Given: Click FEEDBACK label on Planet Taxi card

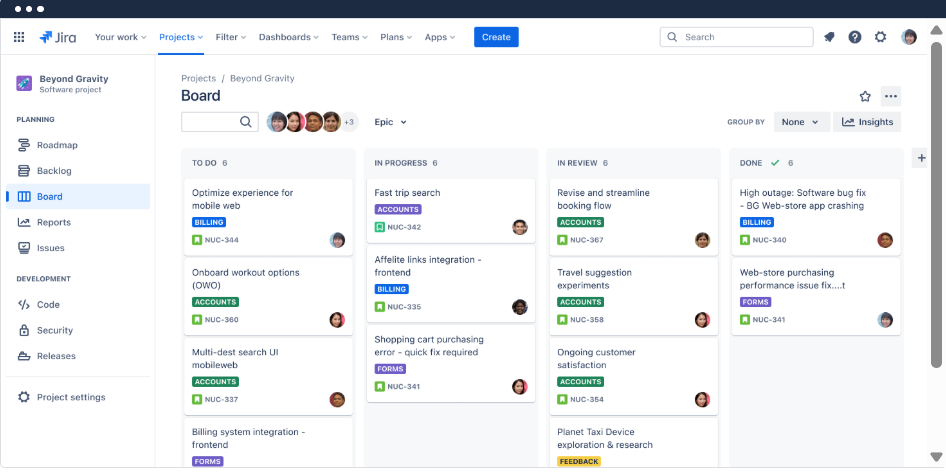Looking at the screenshot, I should pos(579,462).
